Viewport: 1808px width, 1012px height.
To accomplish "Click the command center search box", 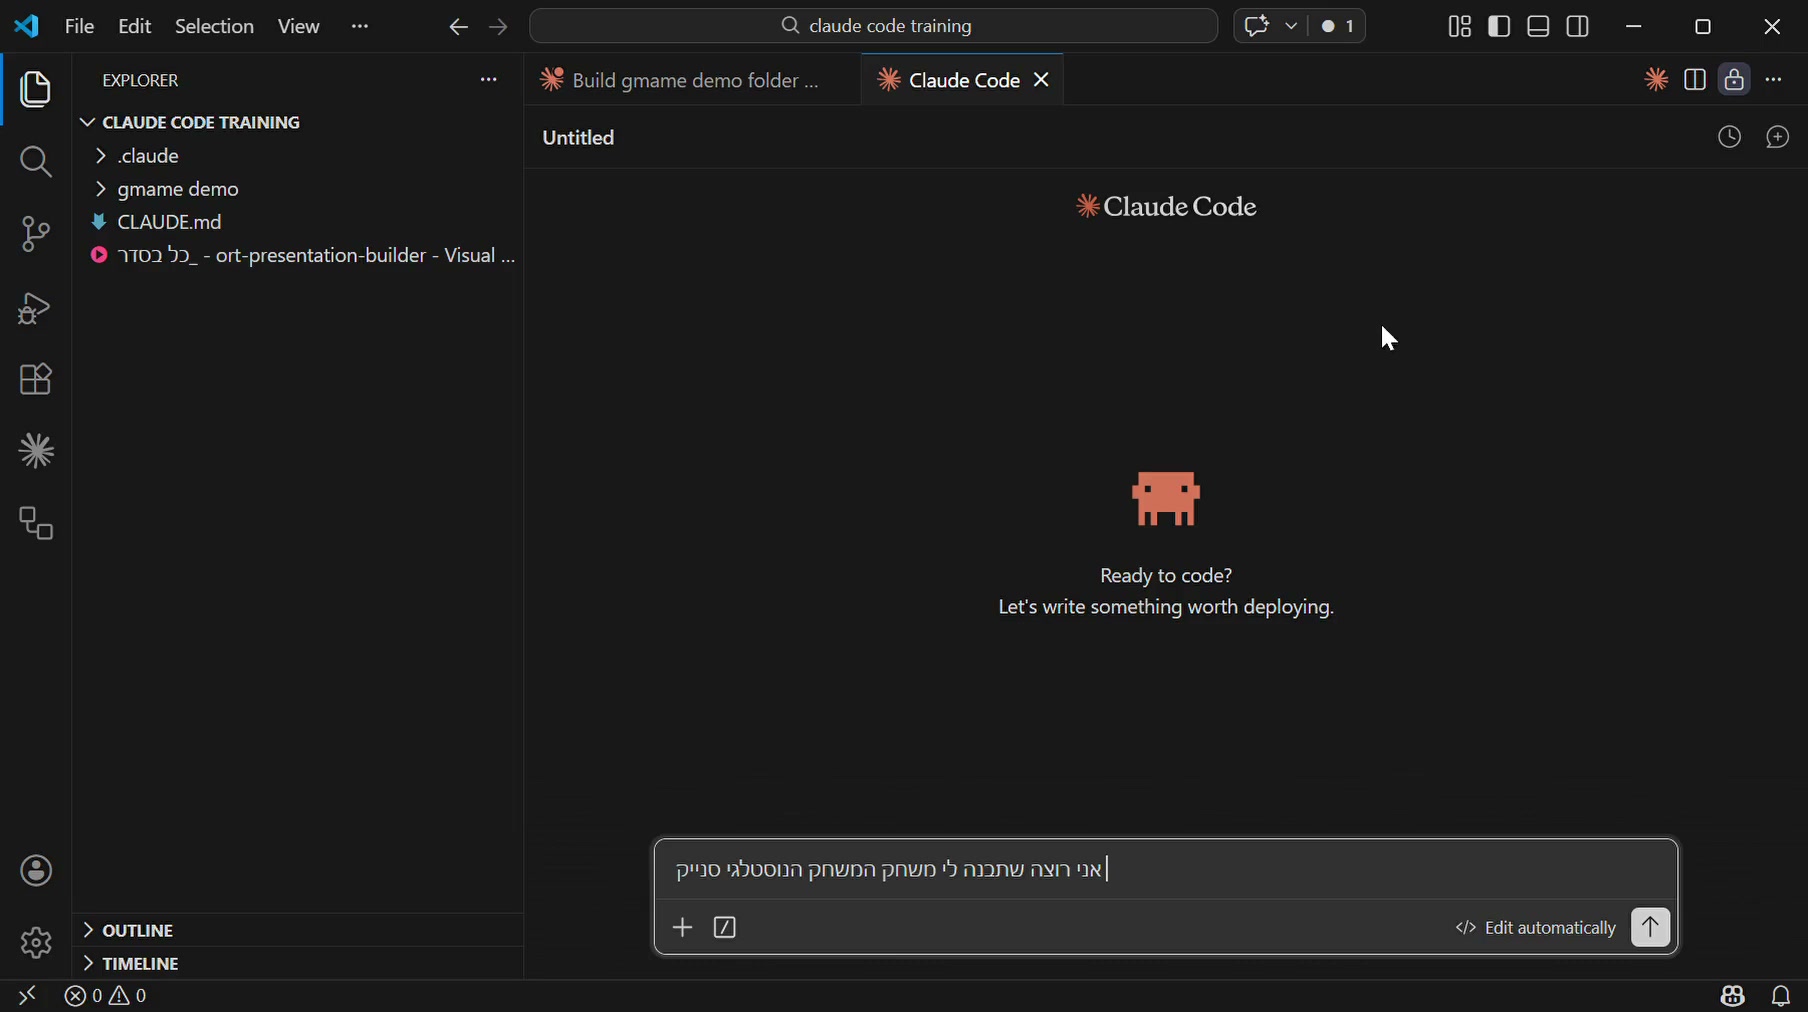I will (874, 26).
